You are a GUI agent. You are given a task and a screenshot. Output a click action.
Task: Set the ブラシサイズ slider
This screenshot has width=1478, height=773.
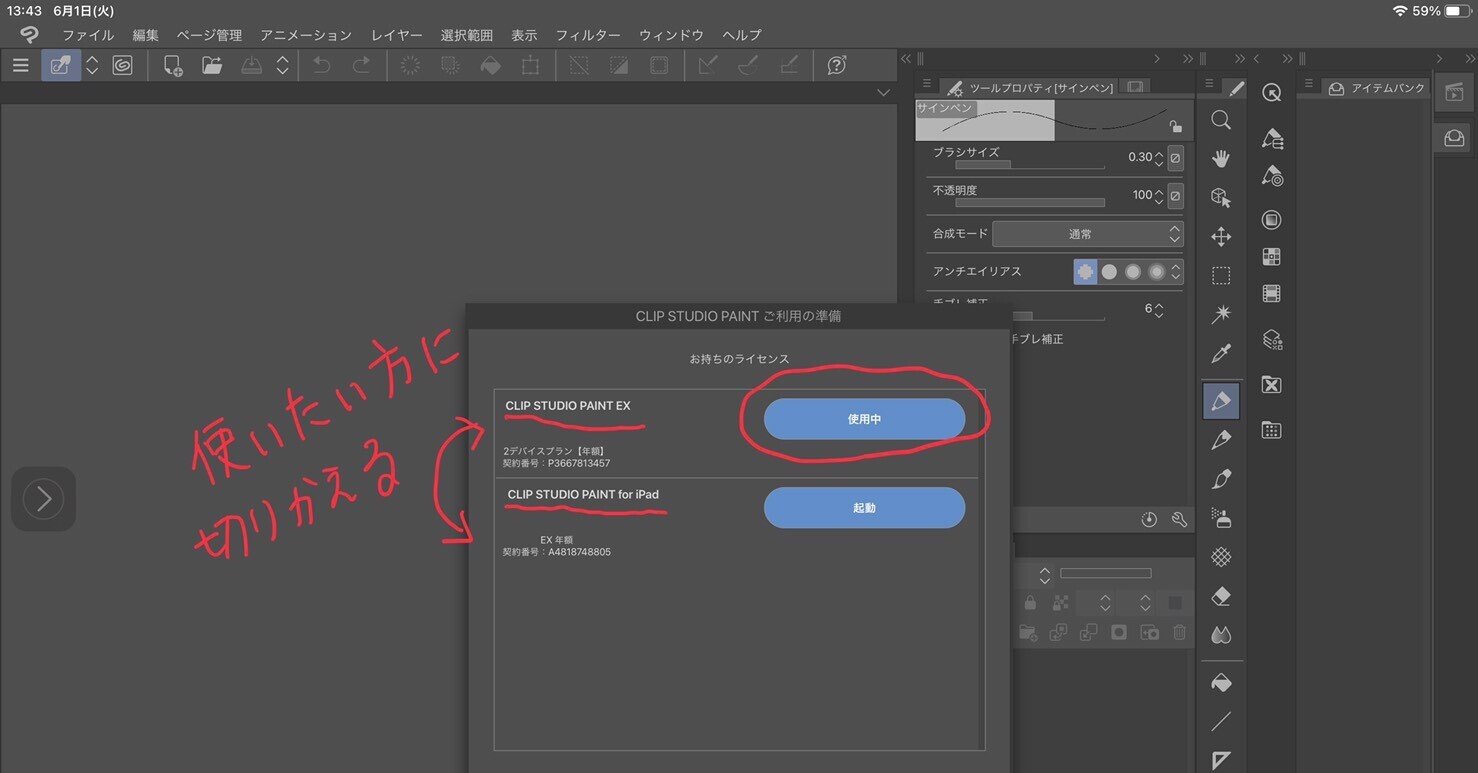1030,165
